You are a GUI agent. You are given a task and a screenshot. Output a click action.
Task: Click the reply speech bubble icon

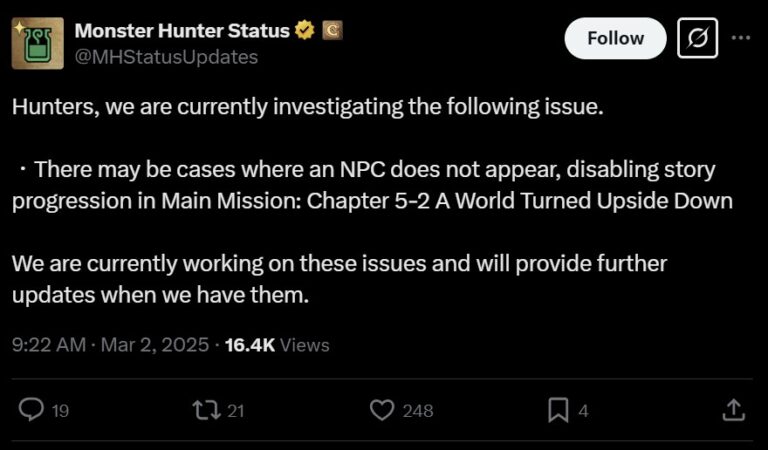pyautogui.click(x=32, y=409)
